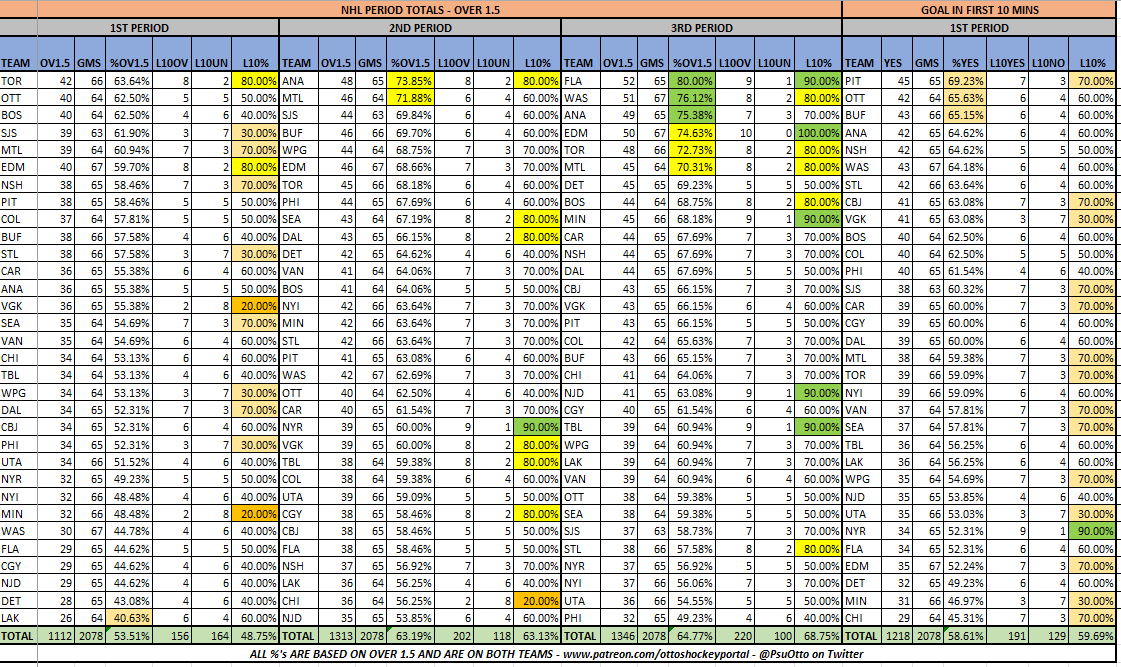Click the 1218 total in the bottom row
Screen dimensions: 1121x667
click(897, 636)
